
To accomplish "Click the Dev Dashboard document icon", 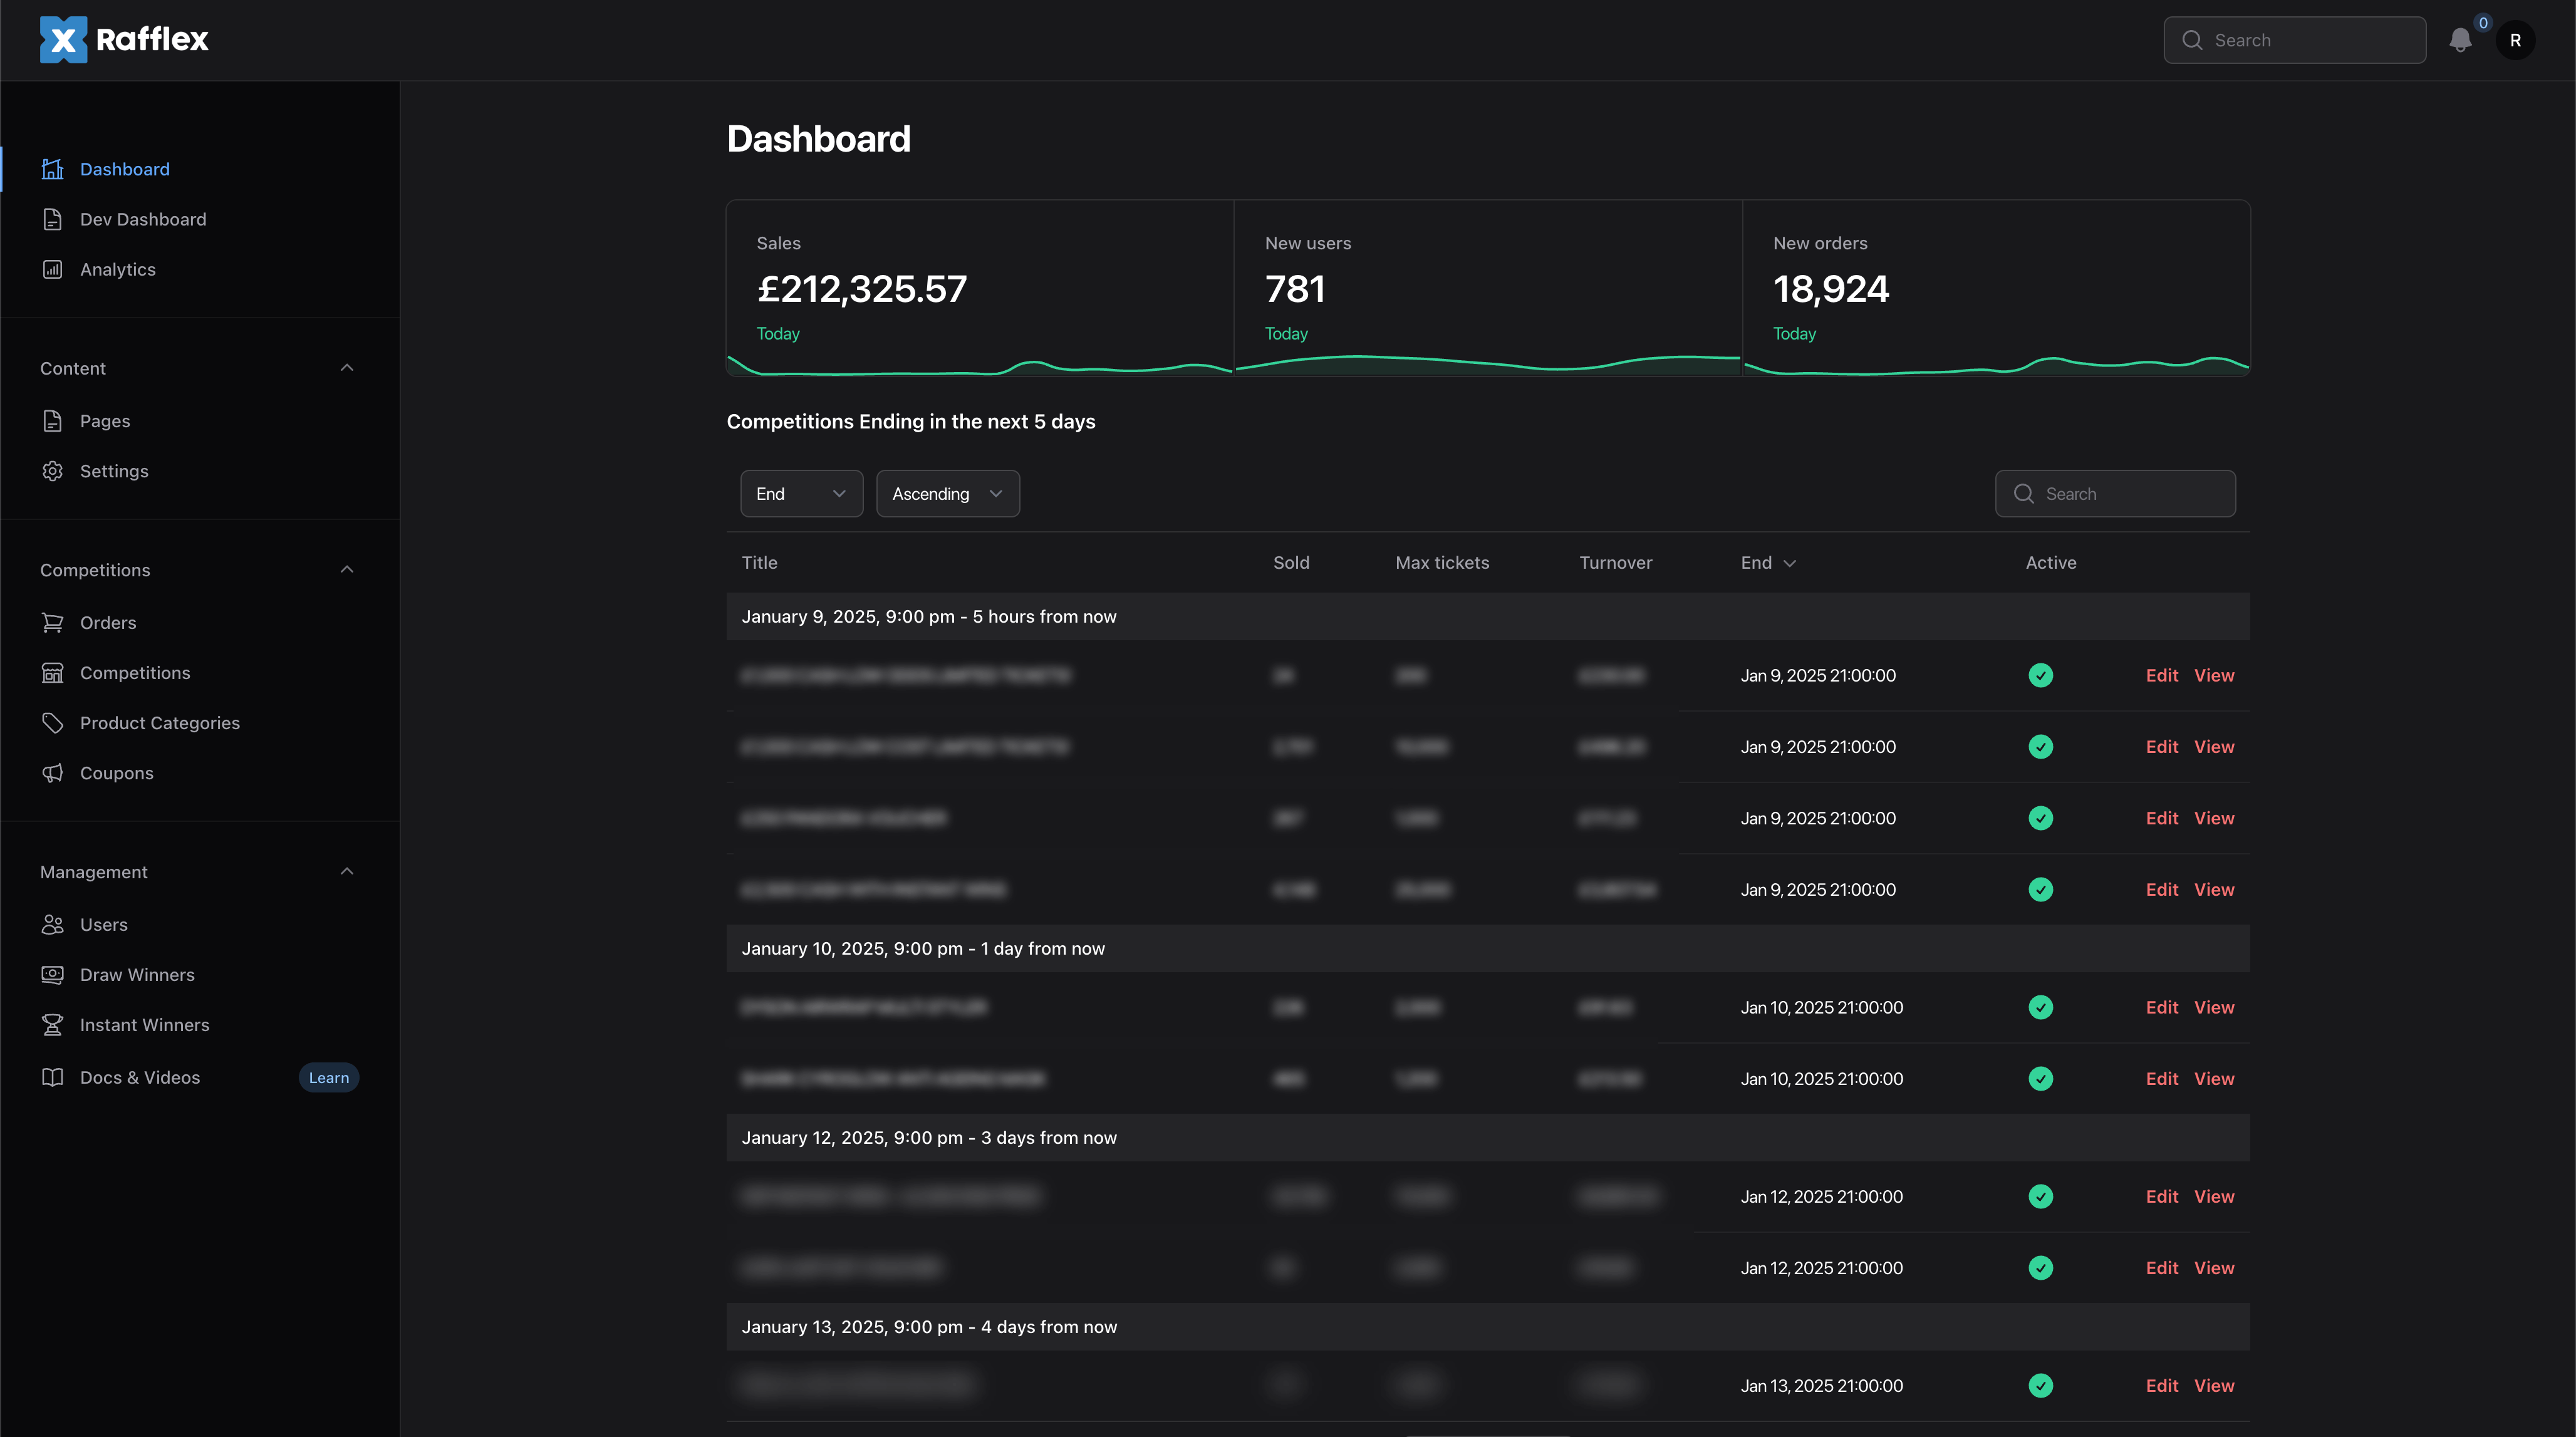I will click(x=53, y=219).
